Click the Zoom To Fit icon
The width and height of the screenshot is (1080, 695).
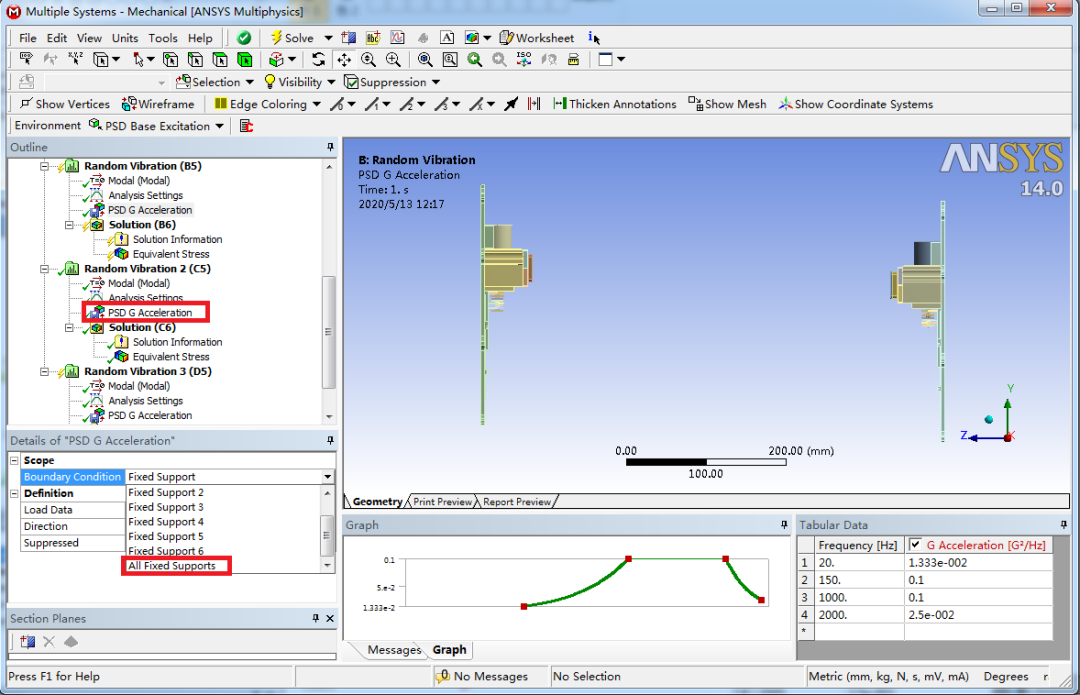tap(425, 60)
